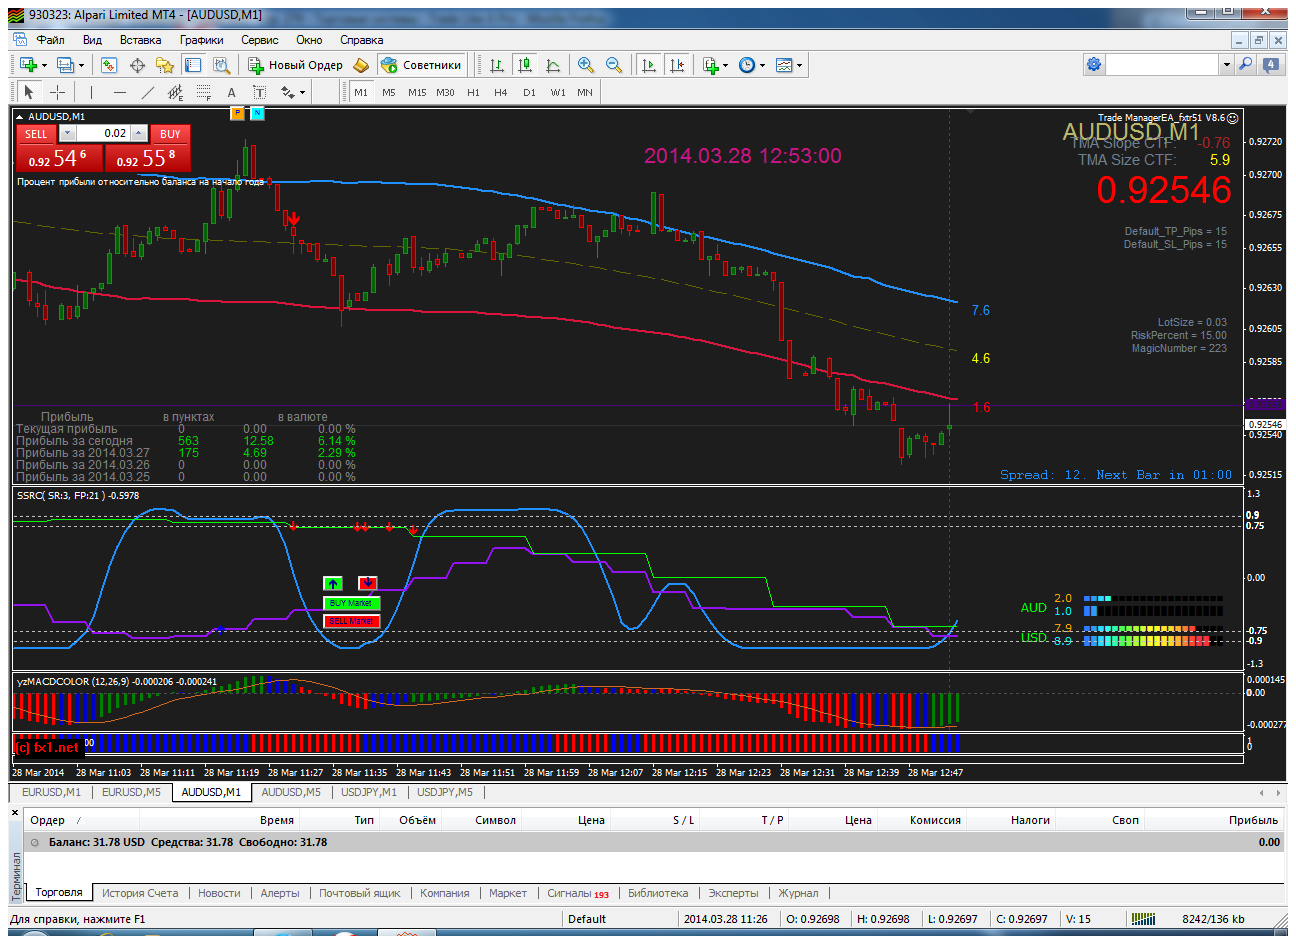This screenshot has height=936, width=1296.
Task: Click the Zoom Out magnifier
Action: pyautogui.click(x=614, y=65)
